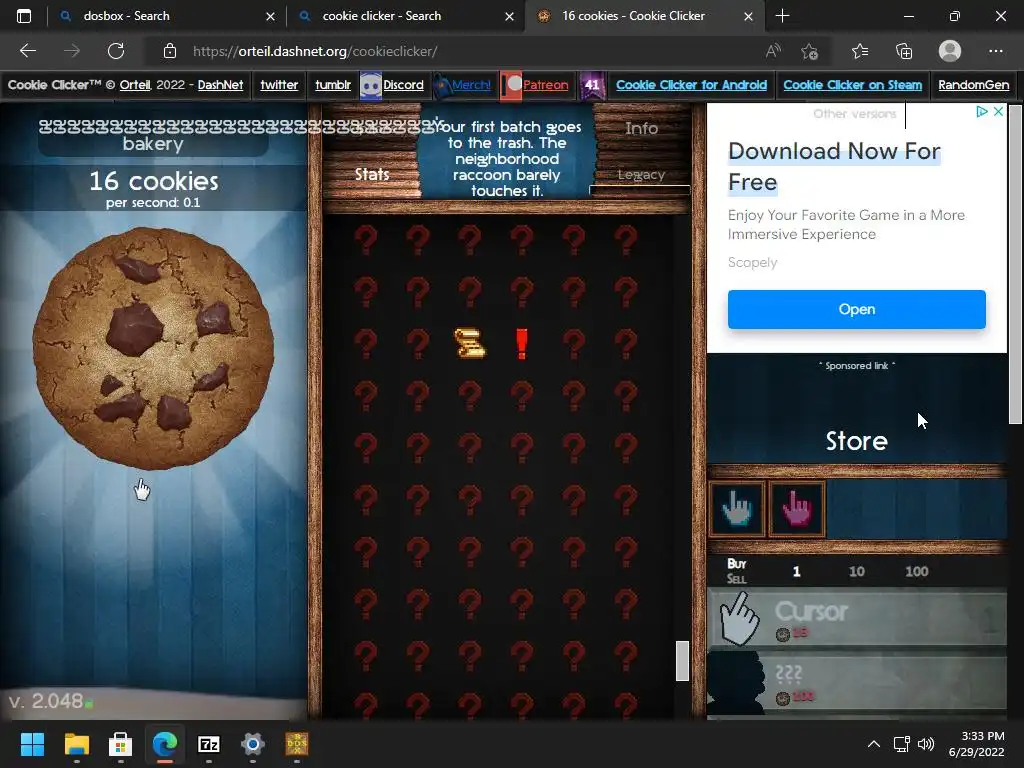Open the Info menu

(x=641, y=129)
